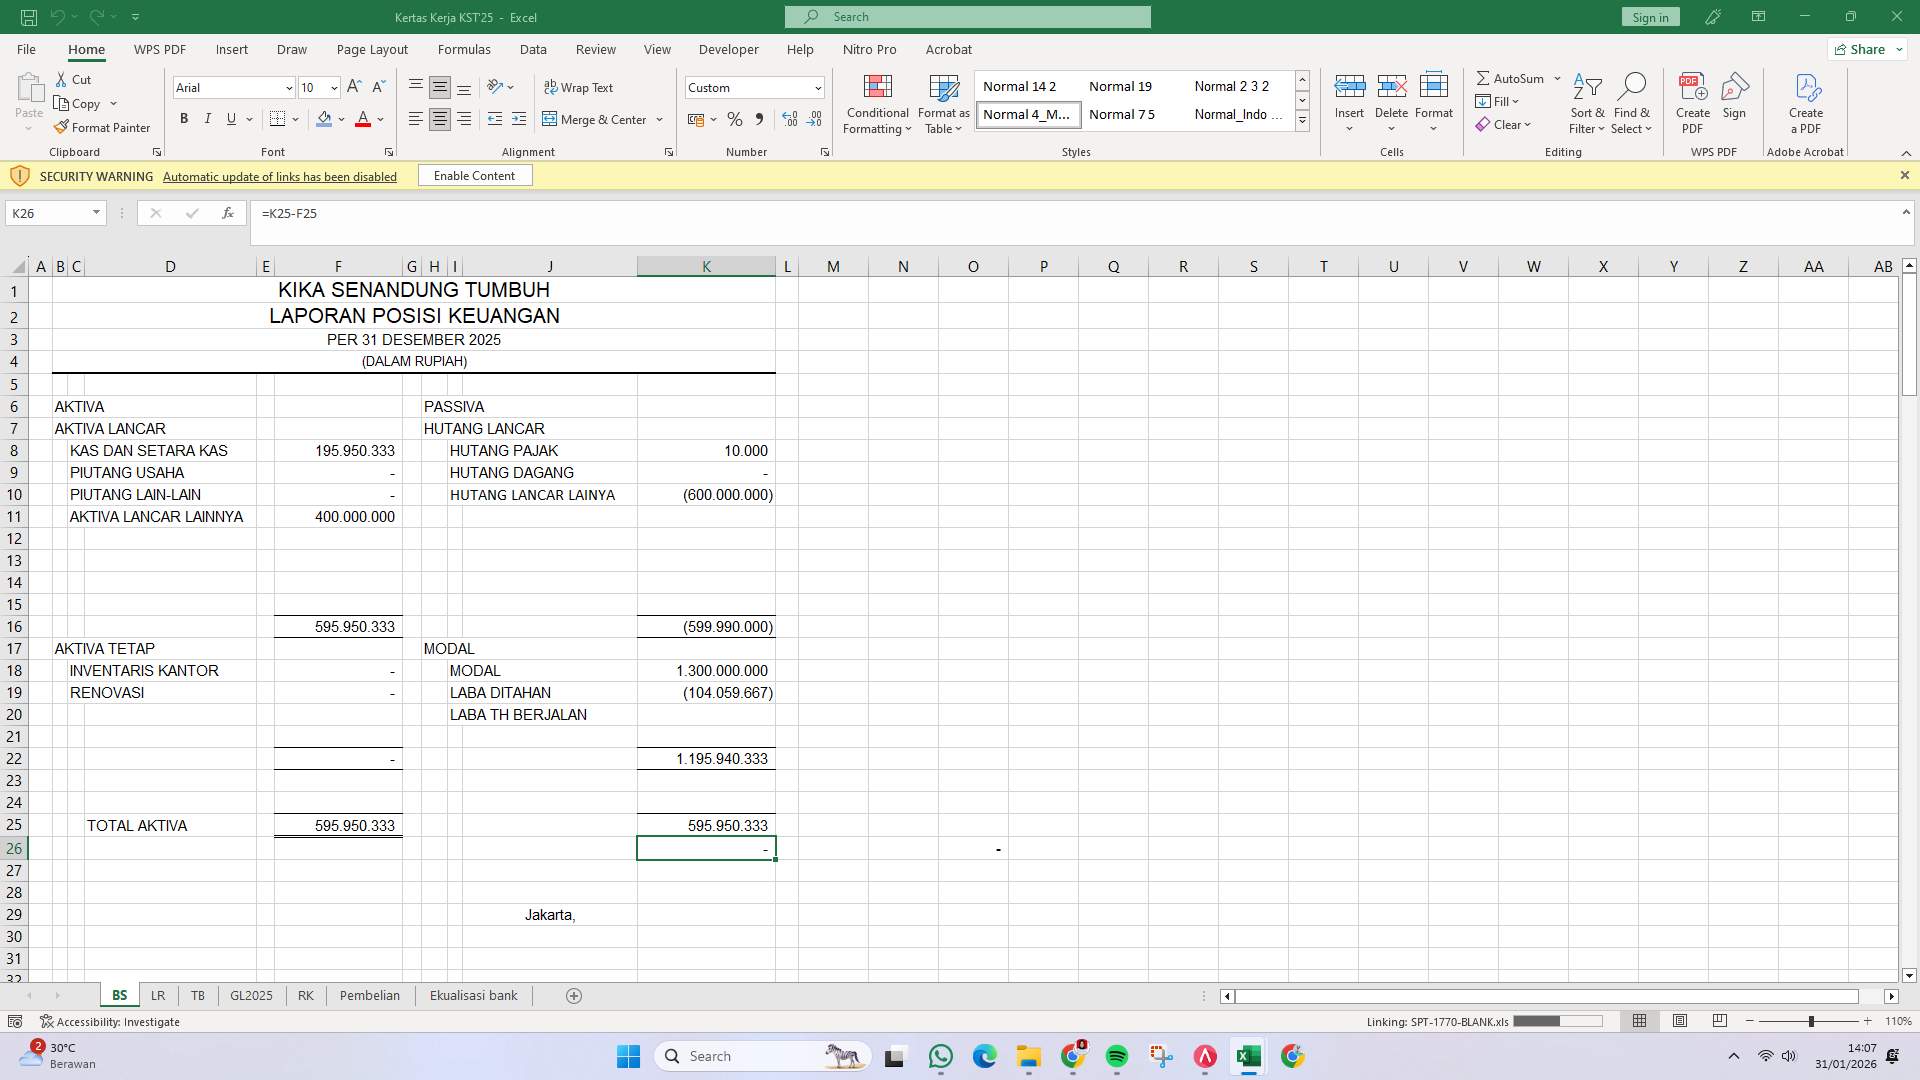
Task: Click Sign in at top right
Action: pyautogui.click(x=1649, y=16)
